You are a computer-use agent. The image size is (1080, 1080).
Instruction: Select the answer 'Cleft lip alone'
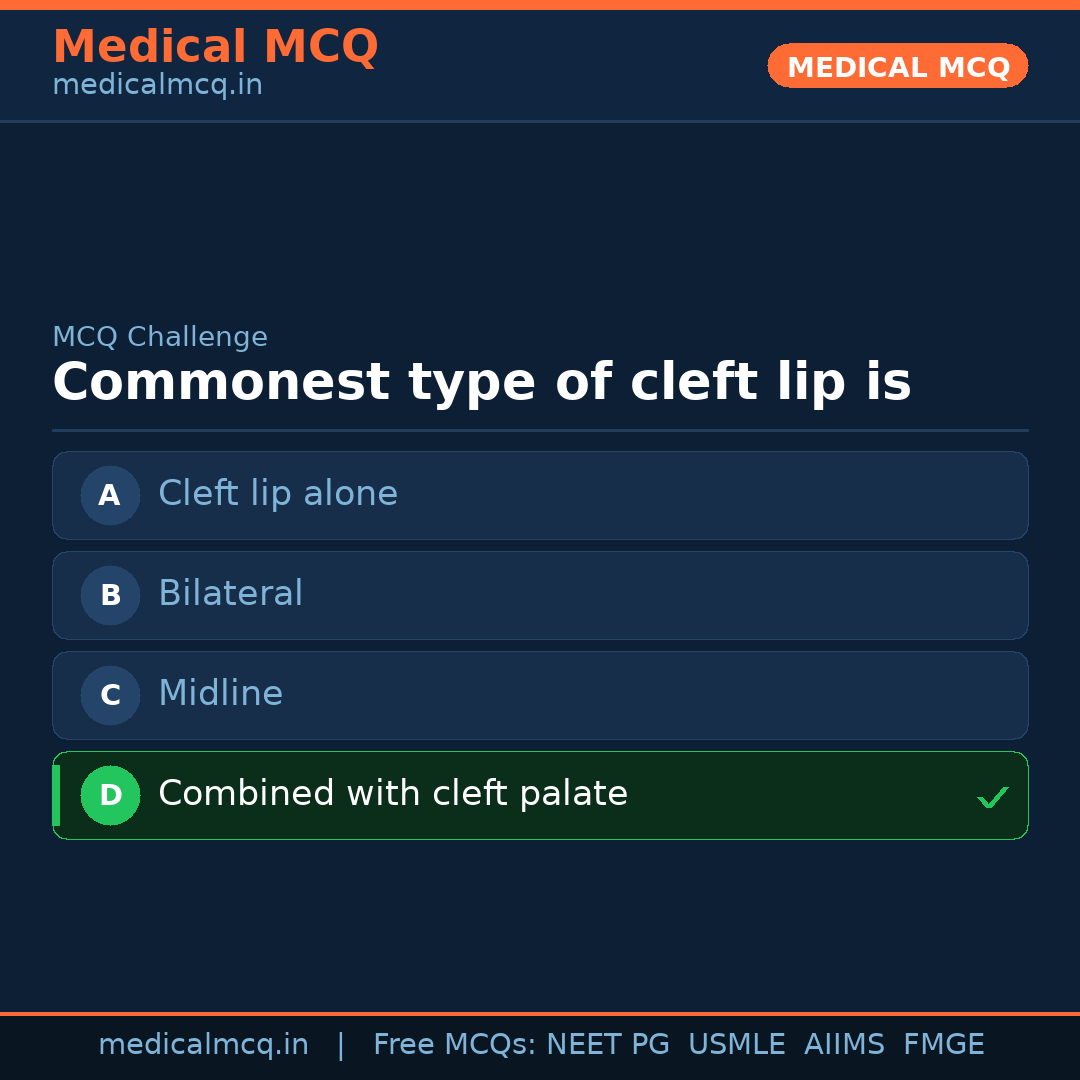[x=278, y=494]
